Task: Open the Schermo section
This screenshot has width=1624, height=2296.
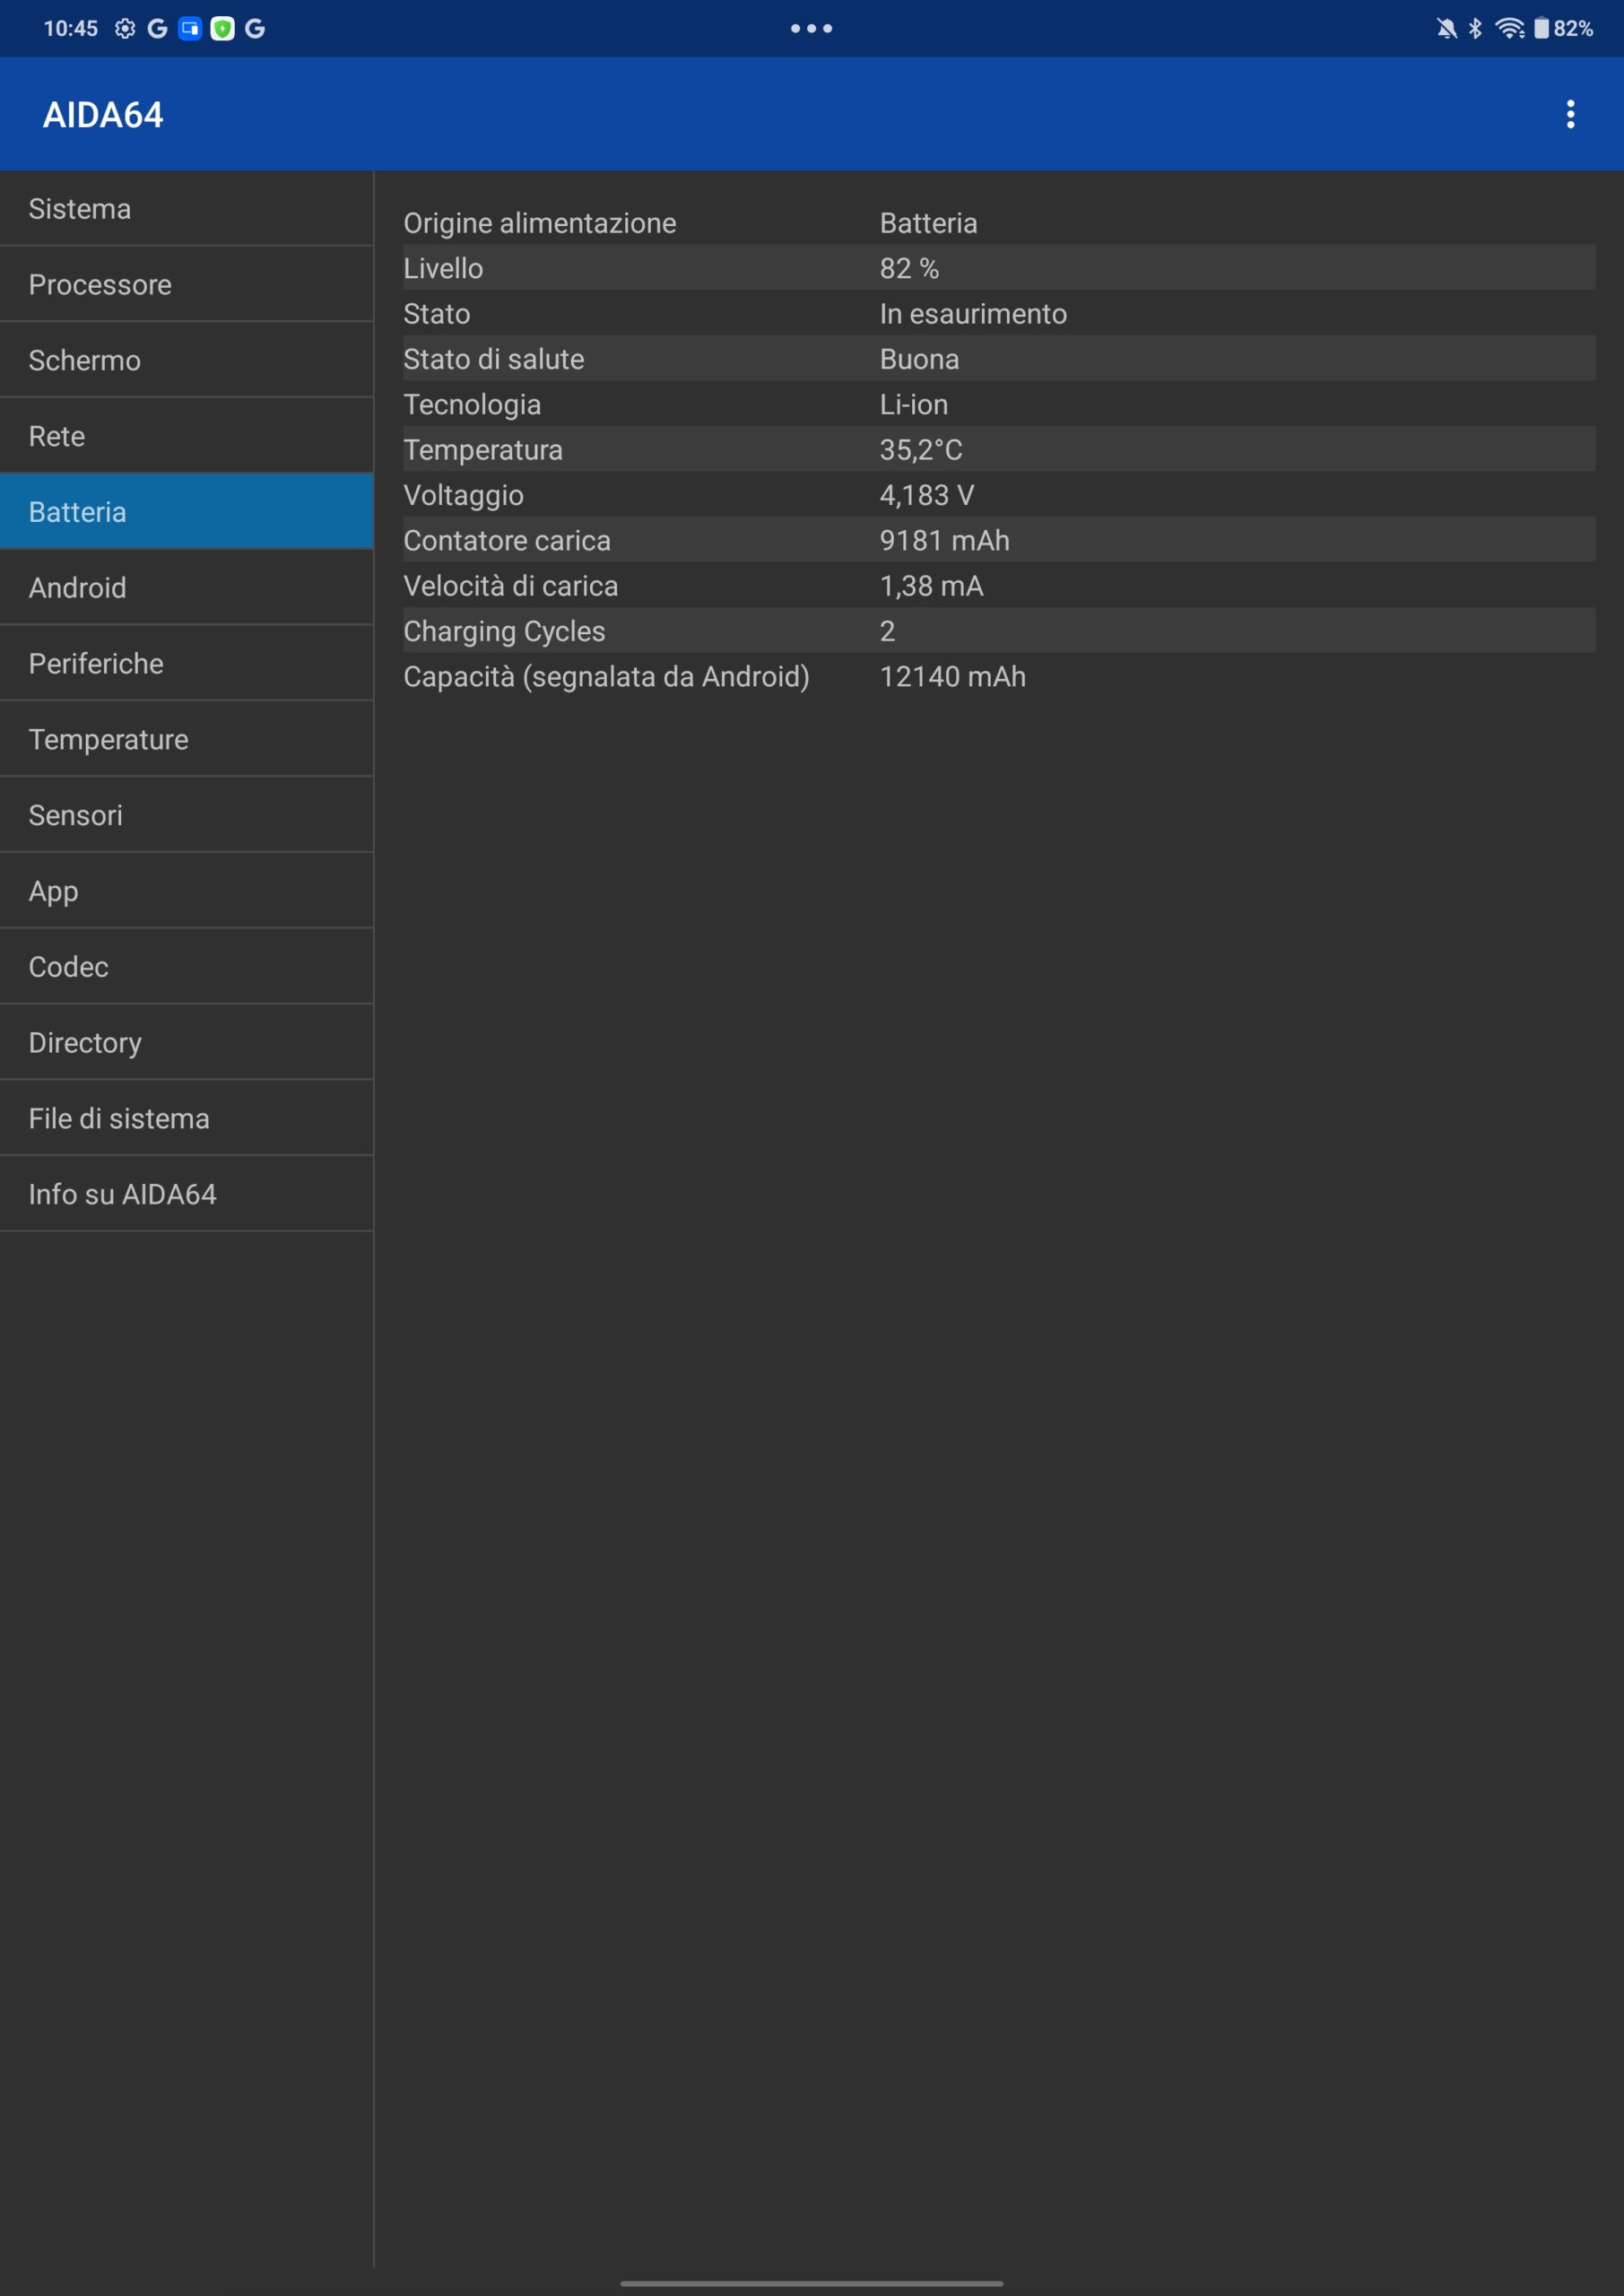Action: point(186,360)
